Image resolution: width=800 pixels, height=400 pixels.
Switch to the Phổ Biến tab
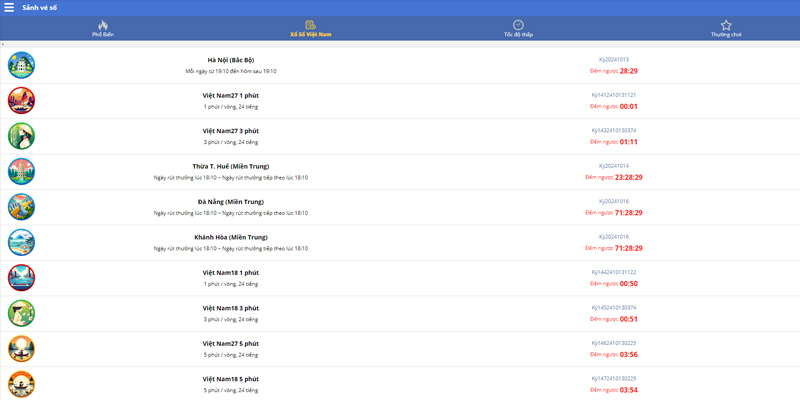(102, 28)
